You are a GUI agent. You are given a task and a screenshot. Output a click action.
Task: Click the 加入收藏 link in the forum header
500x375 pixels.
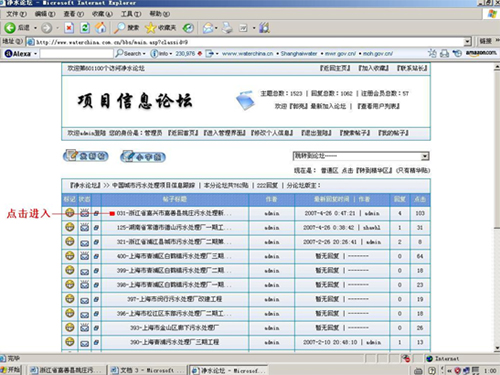[373, 68]
